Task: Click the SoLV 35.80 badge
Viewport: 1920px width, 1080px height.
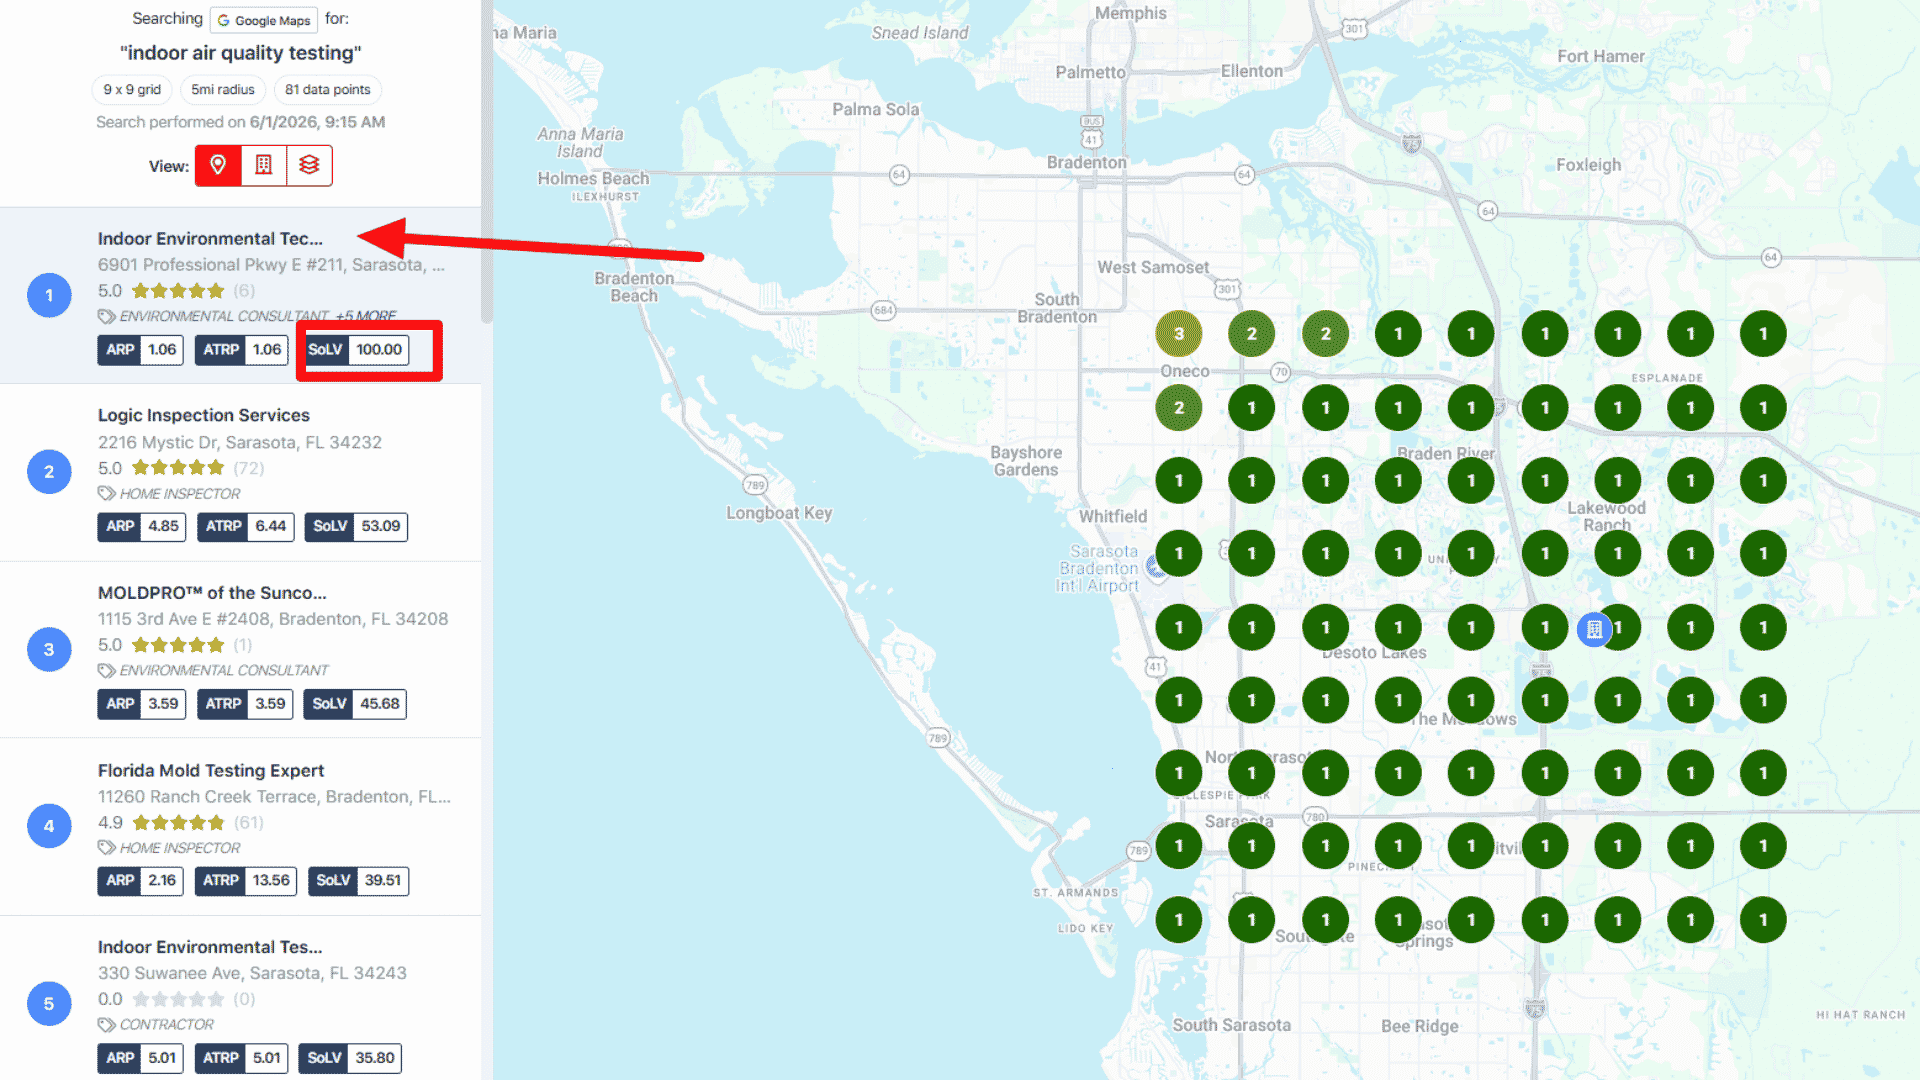Action: tap(350, 1057)
